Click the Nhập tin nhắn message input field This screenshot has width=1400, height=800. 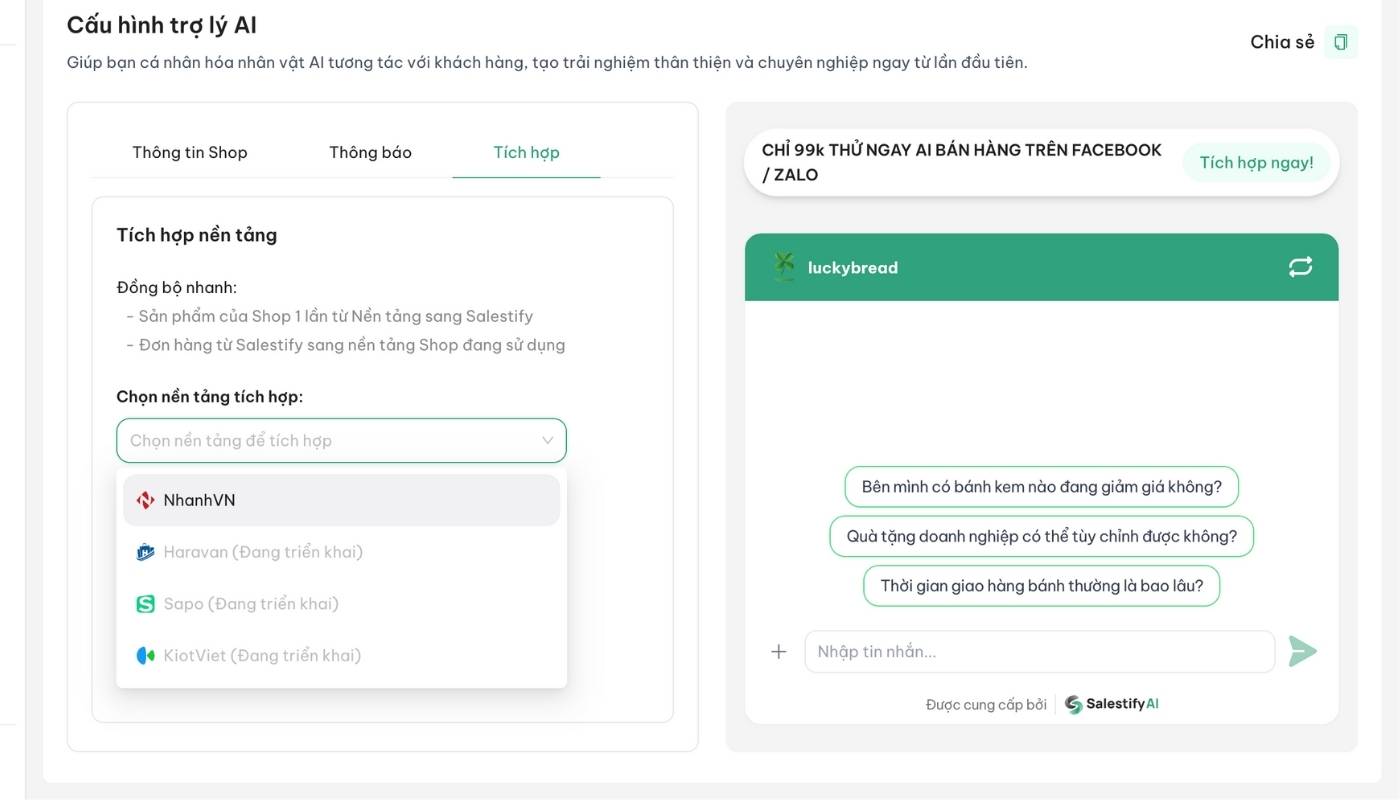click(x=1040, y=651)
